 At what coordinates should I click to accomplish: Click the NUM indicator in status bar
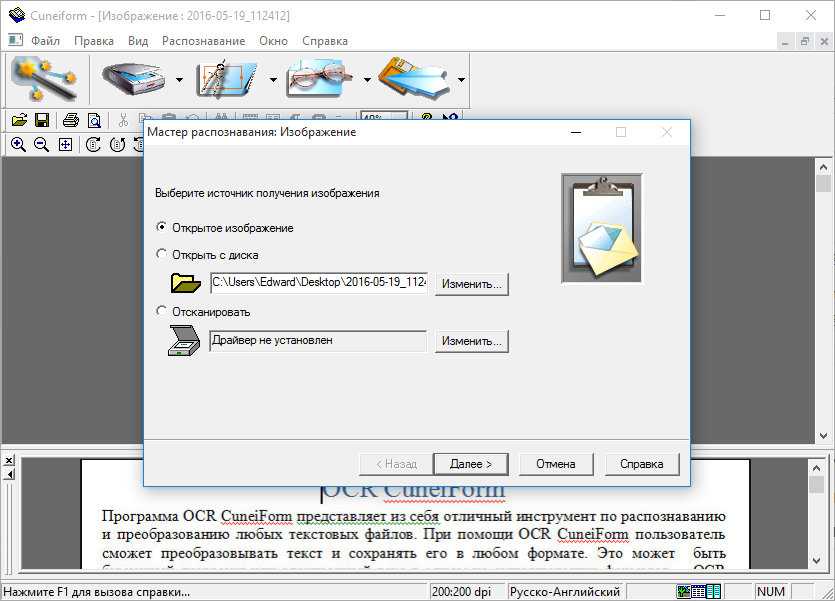(x=771, y=592)
